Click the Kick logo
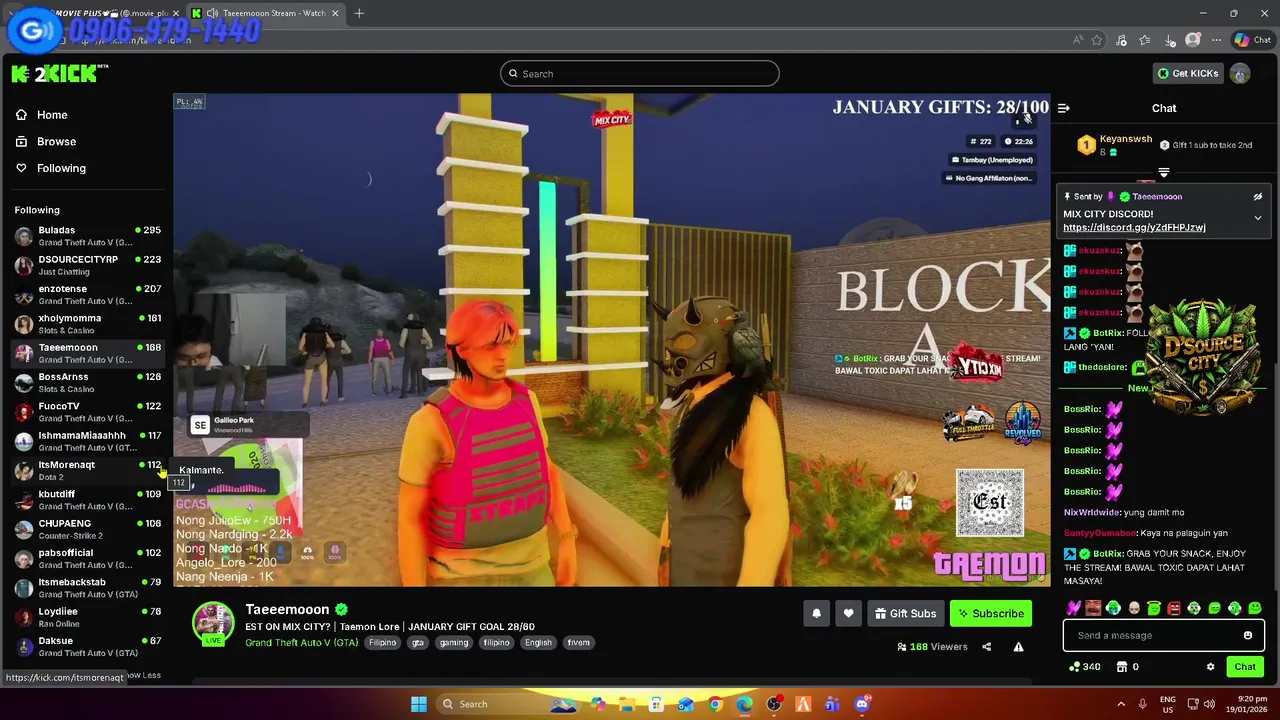1280x720 pixels. (61, 74)
